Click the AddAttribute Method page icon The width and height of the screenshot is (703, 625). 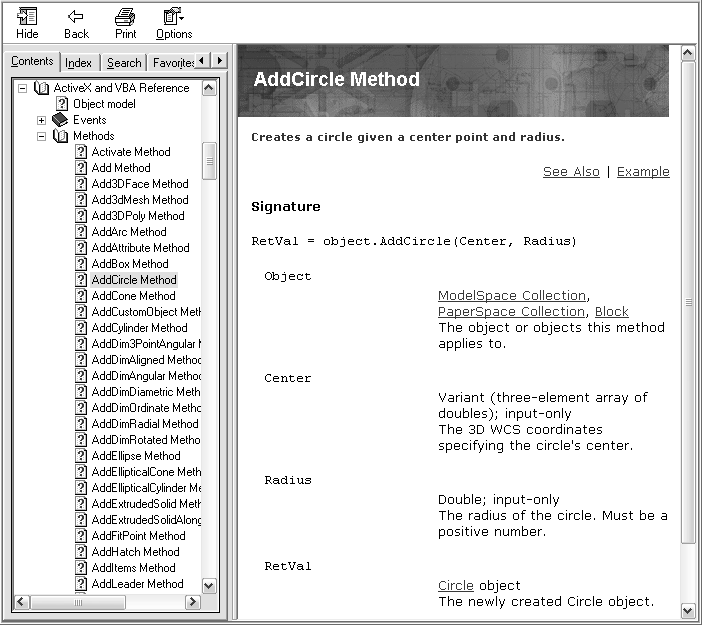81,248
